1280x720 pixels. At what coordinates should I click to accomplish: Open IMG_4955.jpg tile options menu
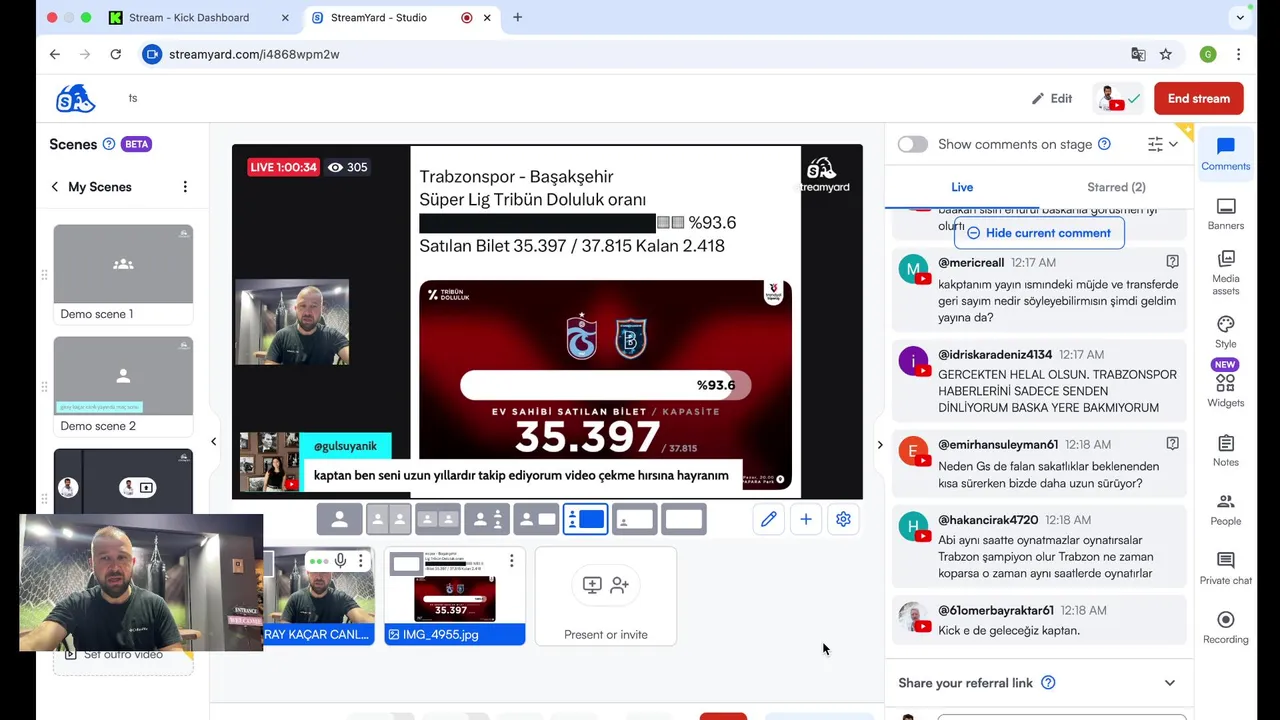[x=511, y=561]
